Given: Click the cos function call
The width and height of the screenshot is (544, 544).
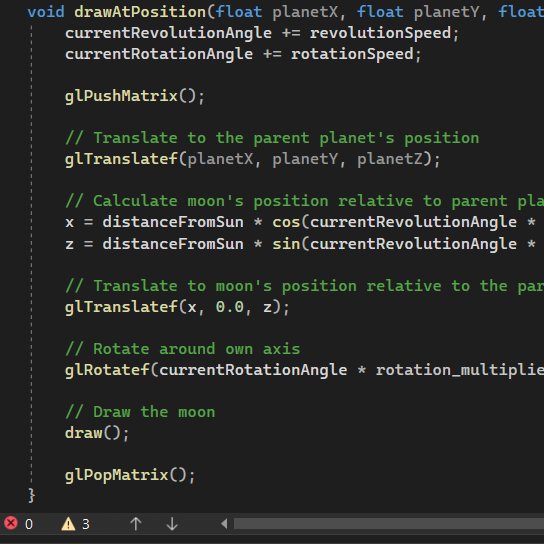Looking at the screenshot, I should click(x=286, y=222).
